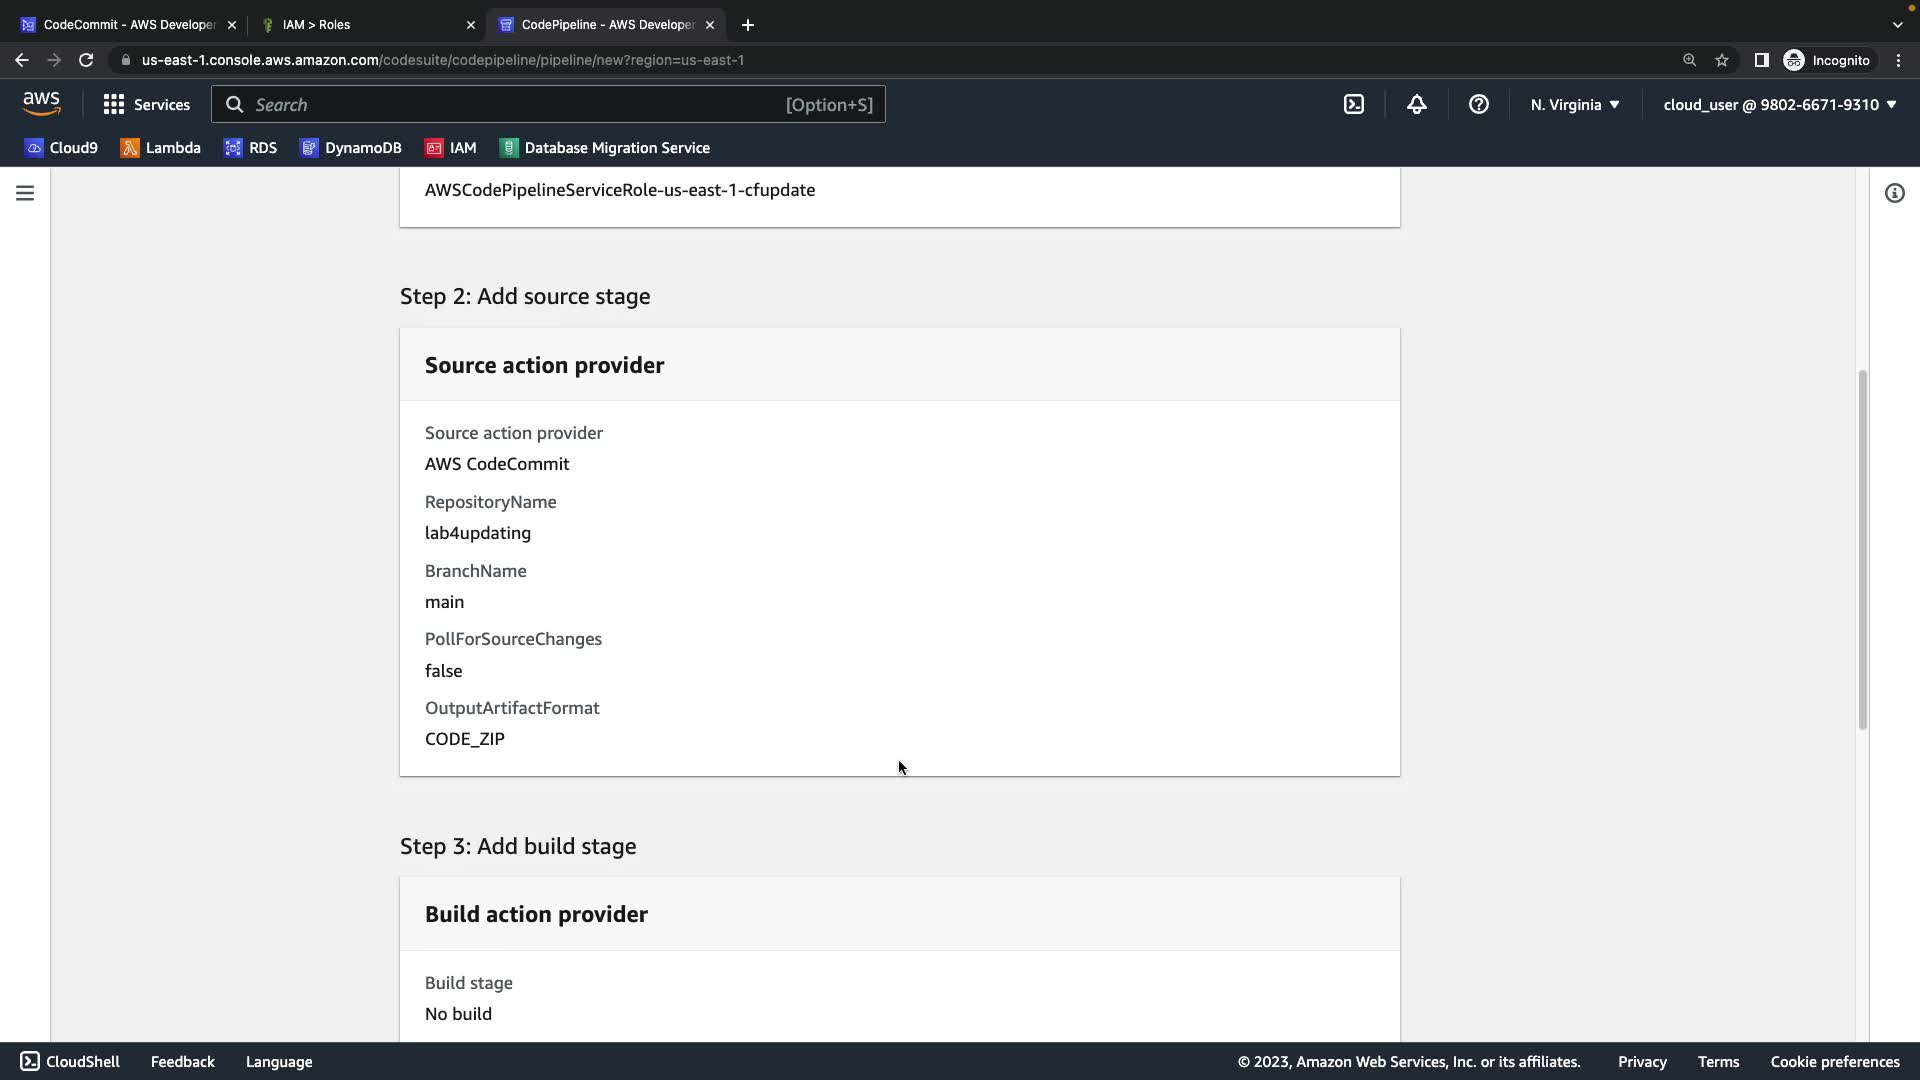Open the AWS CloudShell icon in top bar
The width and height of the screenshot is (1920, 1080).
click(x=1354, y=104)
